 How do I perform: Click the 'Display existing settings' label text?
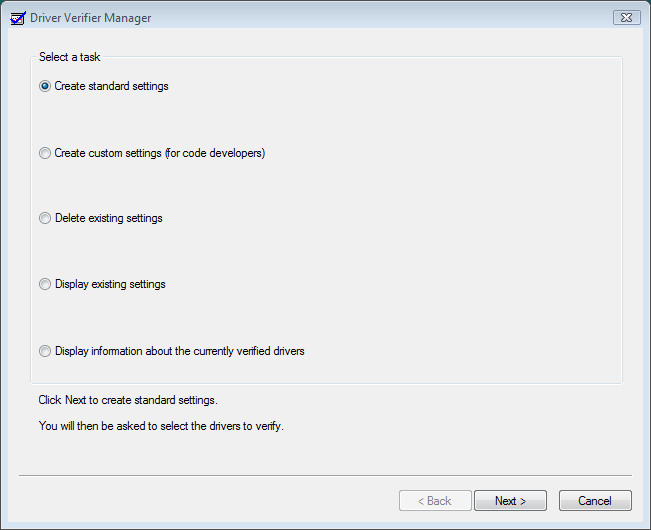coord(110,284)
